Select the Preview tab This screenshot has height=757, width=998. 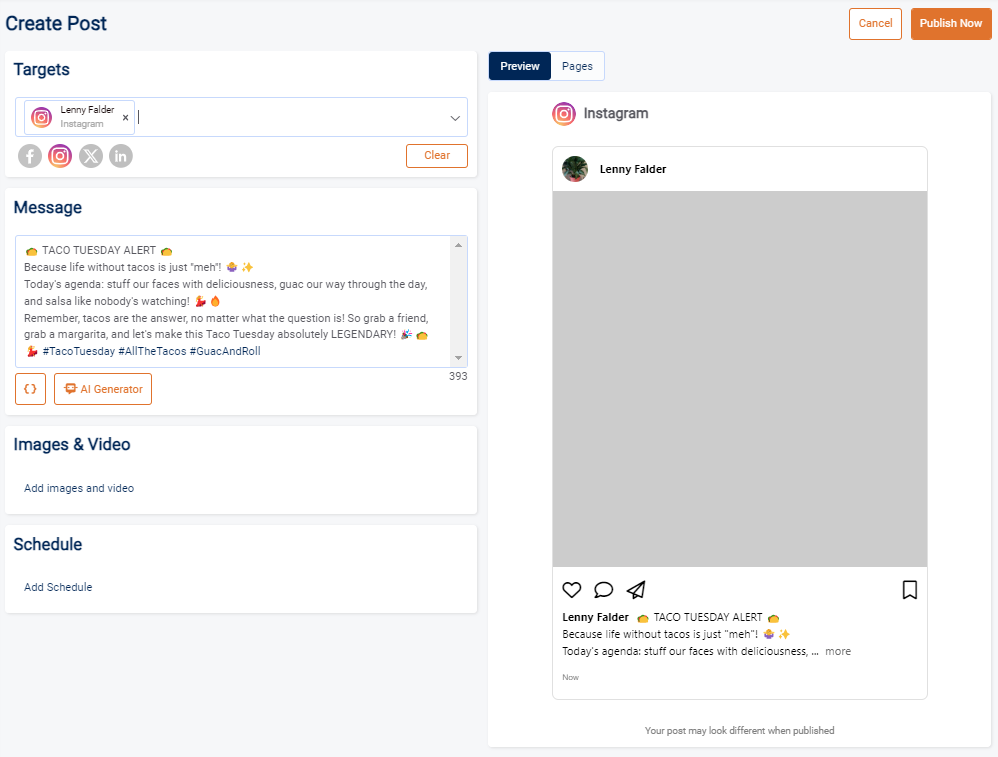tap(519, 66)
